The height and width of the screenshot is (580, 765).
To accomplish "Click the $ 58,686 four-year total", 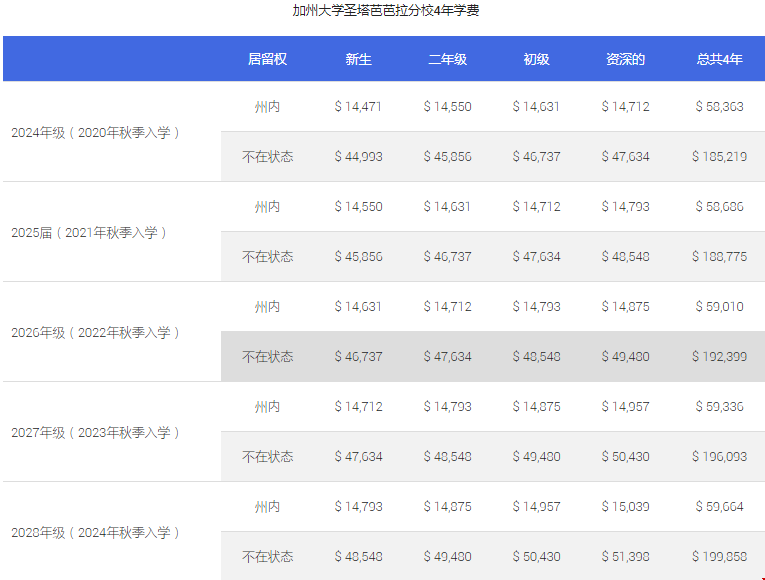I will 720,206.
